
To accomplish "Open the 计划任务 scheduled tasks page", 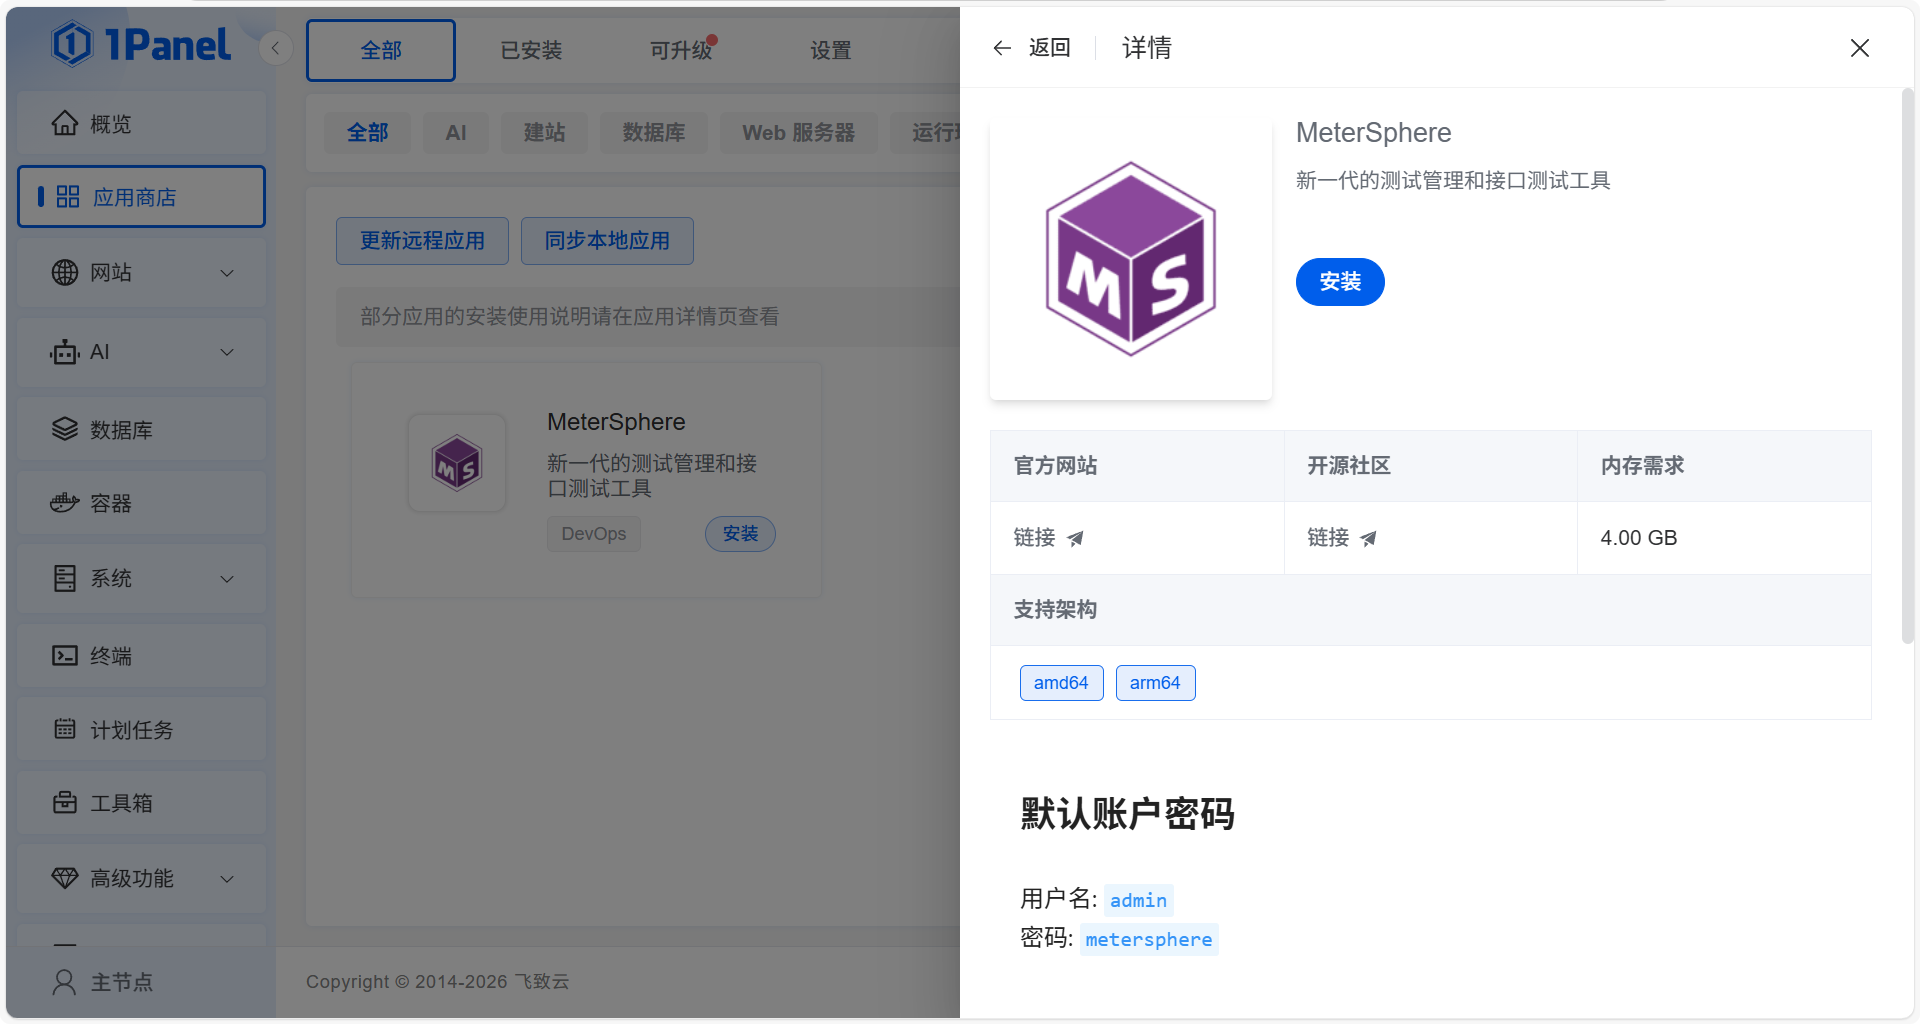I will 141,730.
